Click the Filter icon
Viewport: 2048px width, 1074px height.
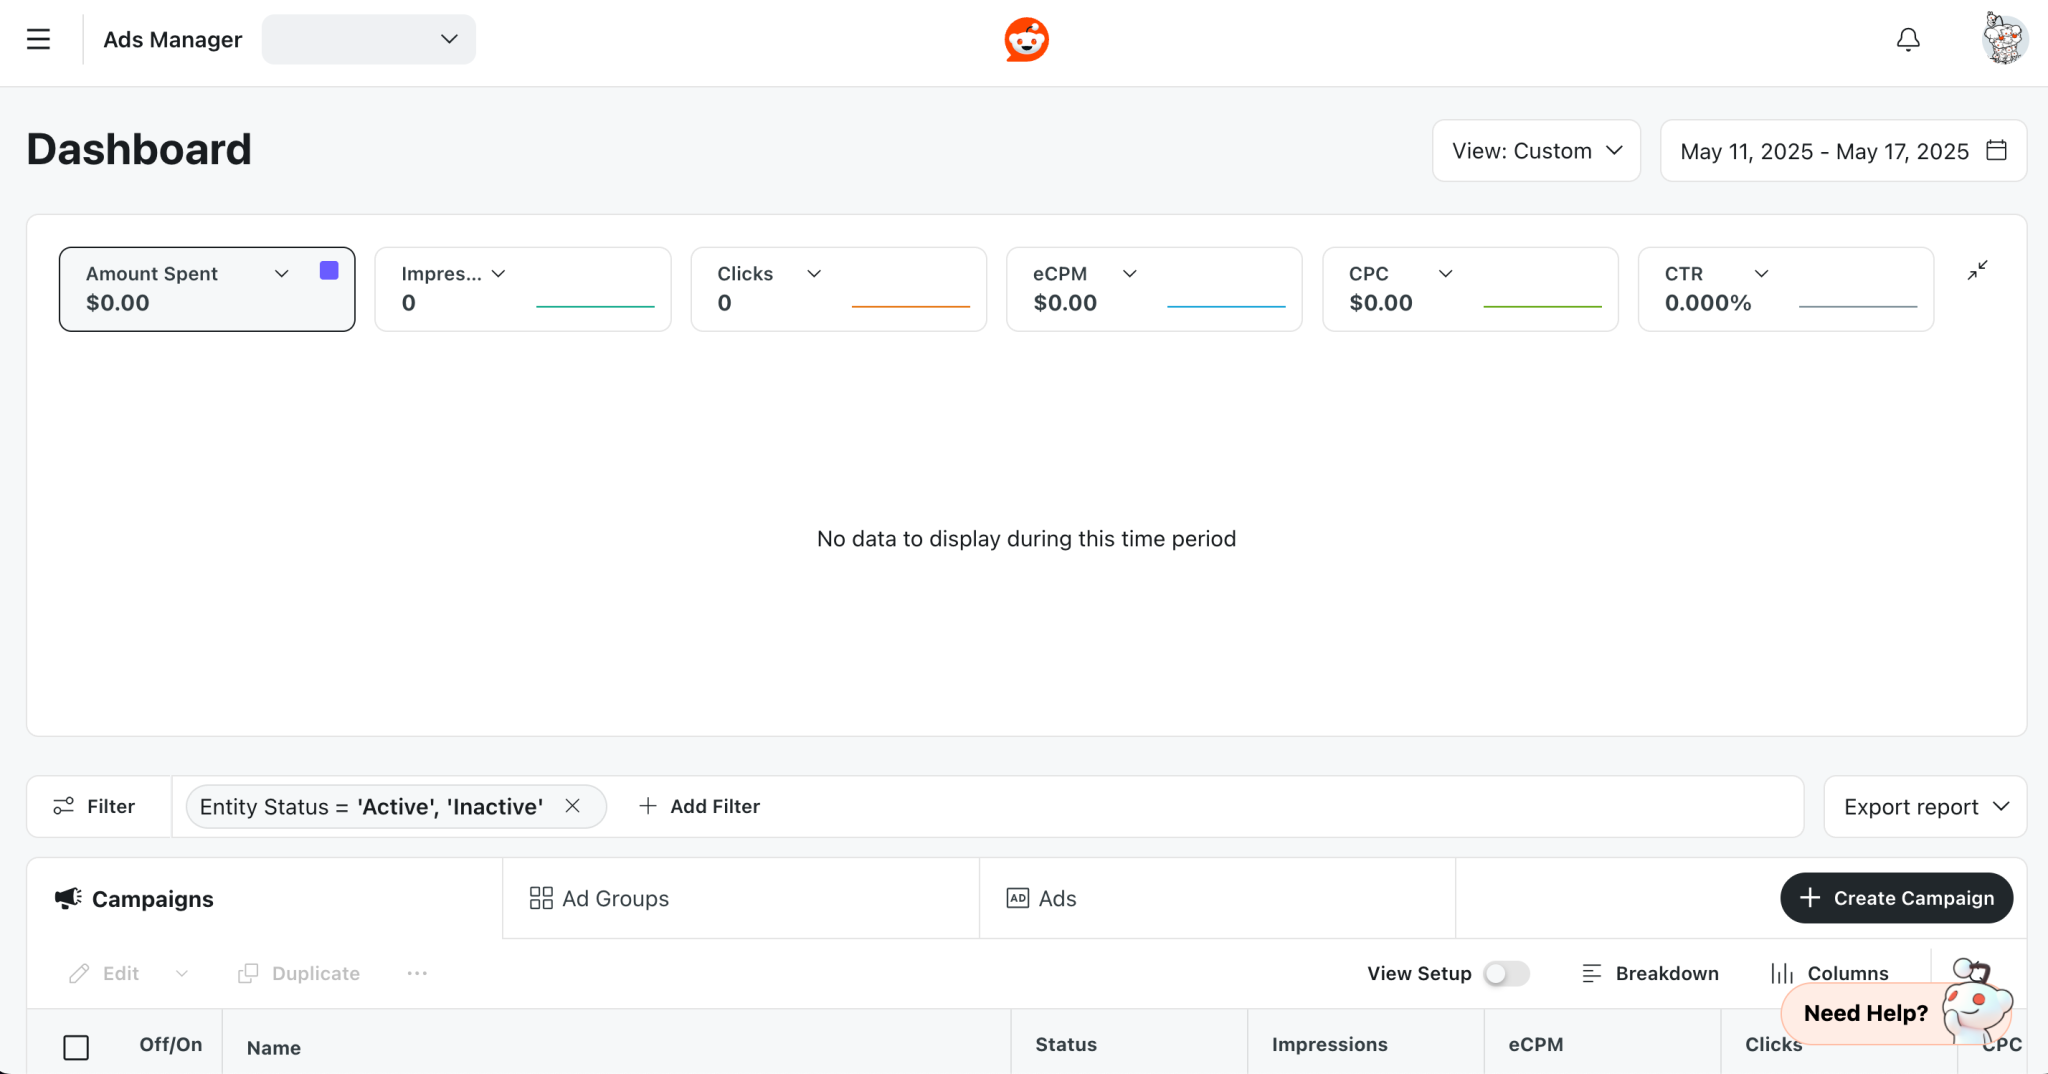click(64, 806)
